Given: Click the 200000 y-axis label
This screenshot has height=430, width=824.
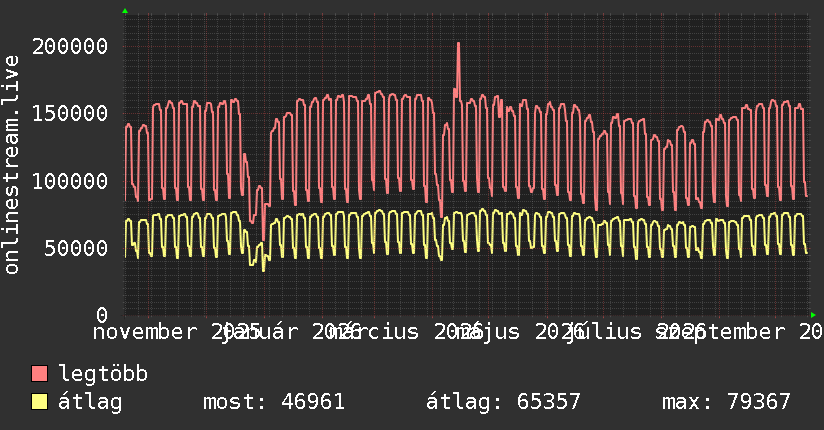Looking at the screenshot, I should [70, 46].
